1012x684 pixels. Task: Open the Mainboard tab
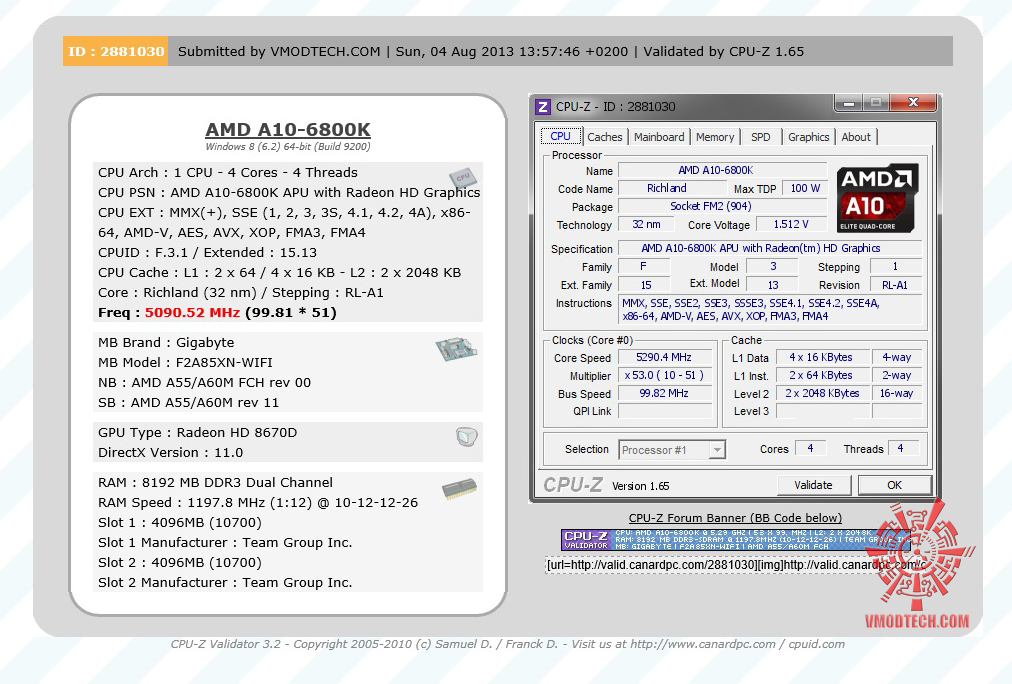tap(659, 137)
